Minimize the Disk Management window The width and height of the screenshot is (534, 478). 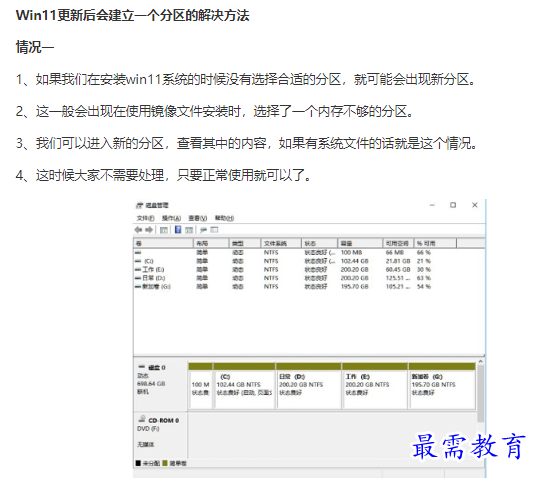coord(432,205)
